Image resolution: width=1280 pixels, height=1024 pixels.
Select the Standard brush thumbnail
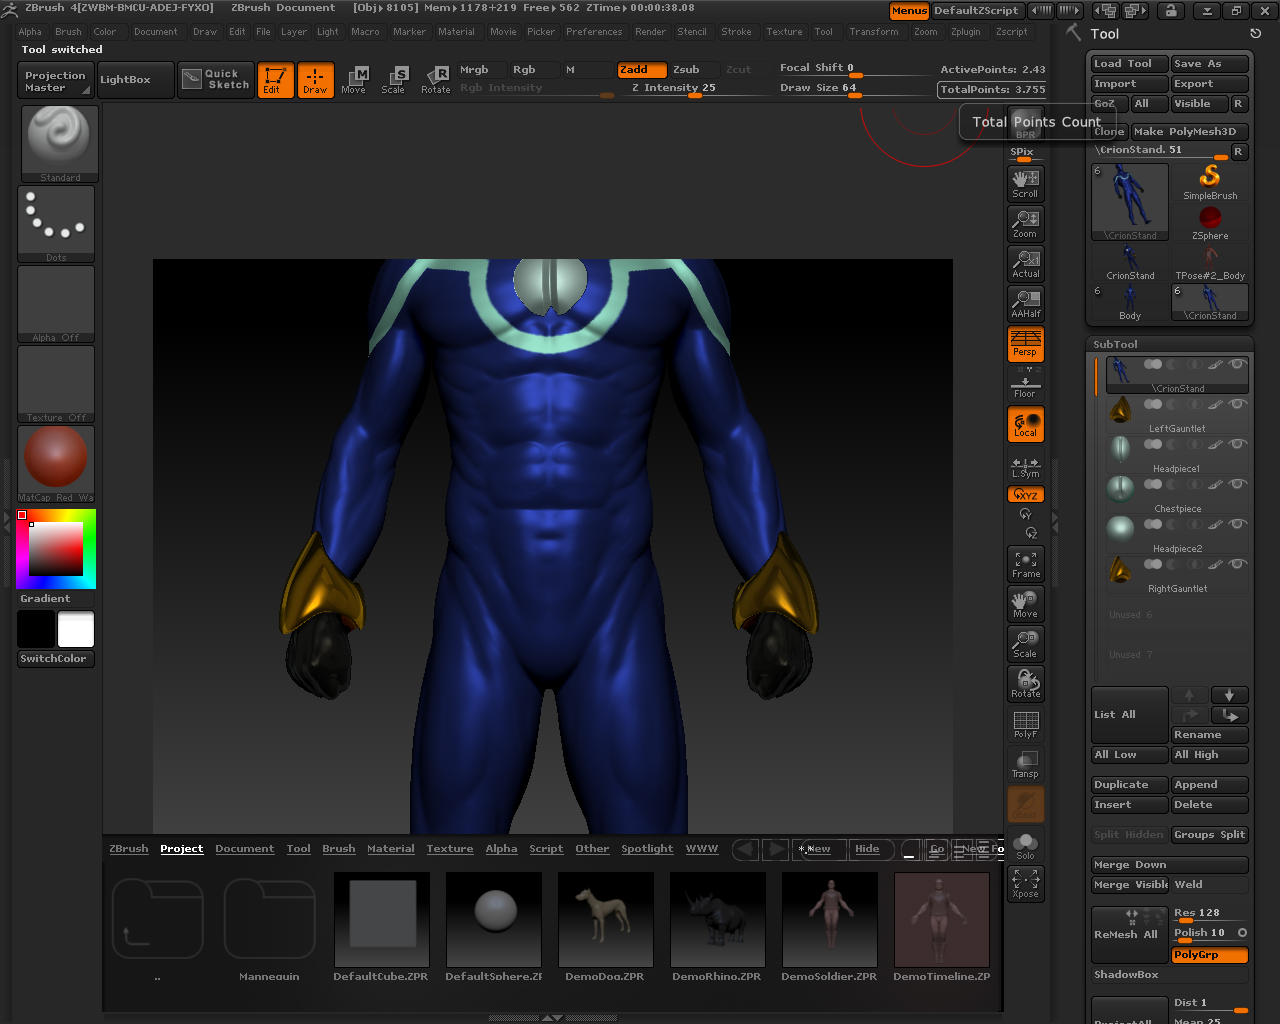[60, 143]
